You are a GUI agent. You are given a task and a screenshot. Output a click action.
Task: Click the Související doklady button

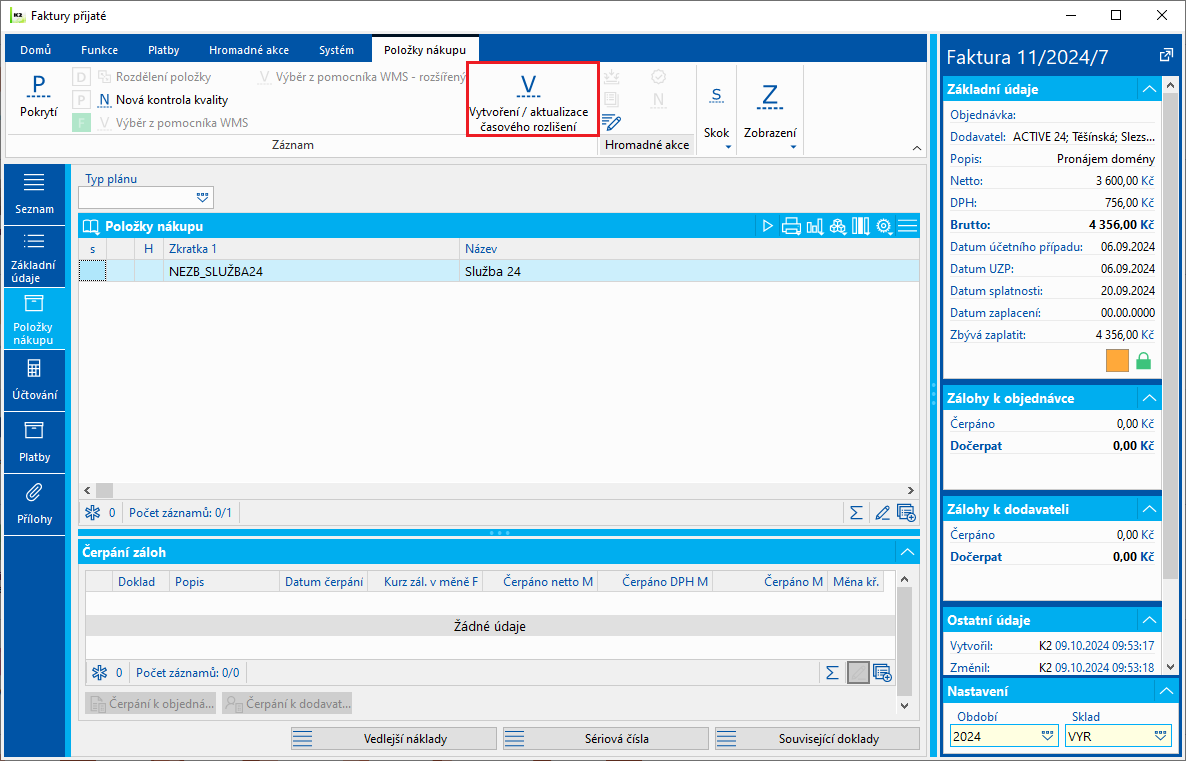pyautogui.click(x=818, y=739)
